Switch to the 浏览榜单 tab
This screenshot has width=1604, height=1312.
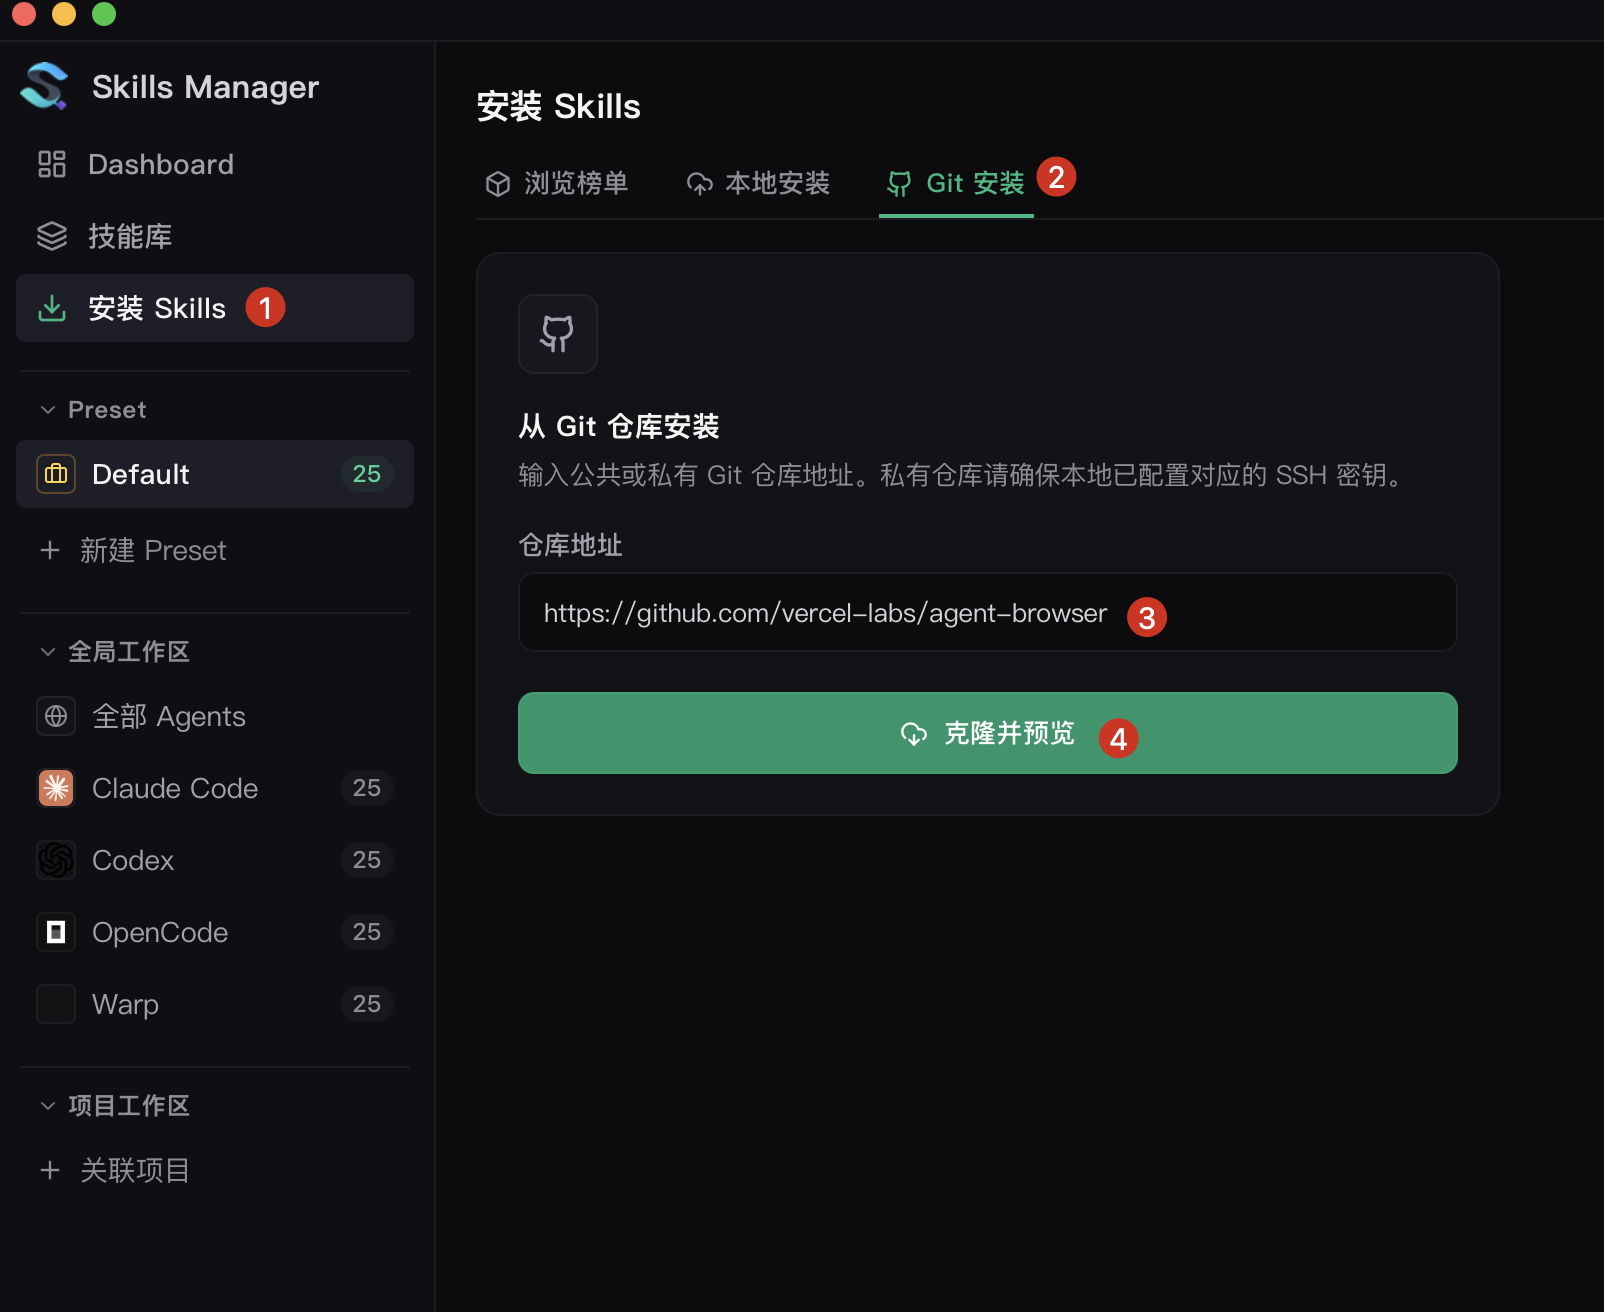tap(557, 184)
